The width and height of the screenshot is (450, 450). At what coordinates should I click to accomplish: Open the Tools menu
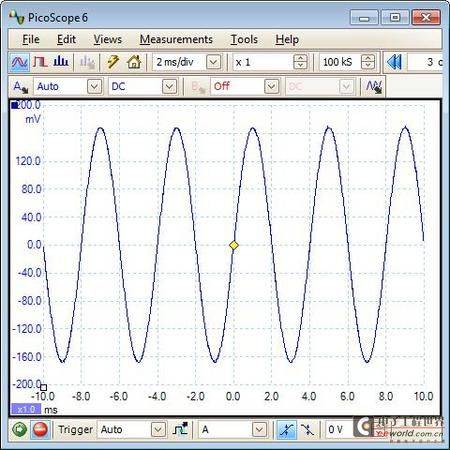pos(244,39)
